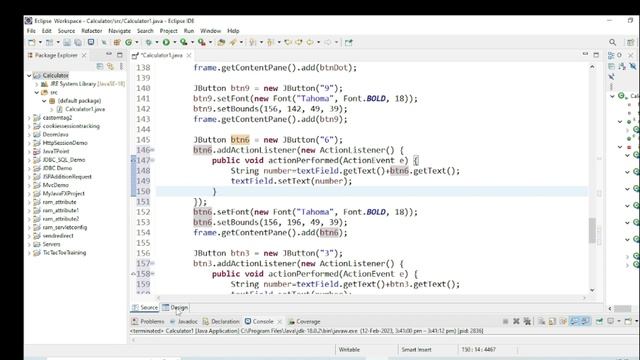Screen dimensions: 640x360
Task: Open the File menu
Action: [31, 31]
